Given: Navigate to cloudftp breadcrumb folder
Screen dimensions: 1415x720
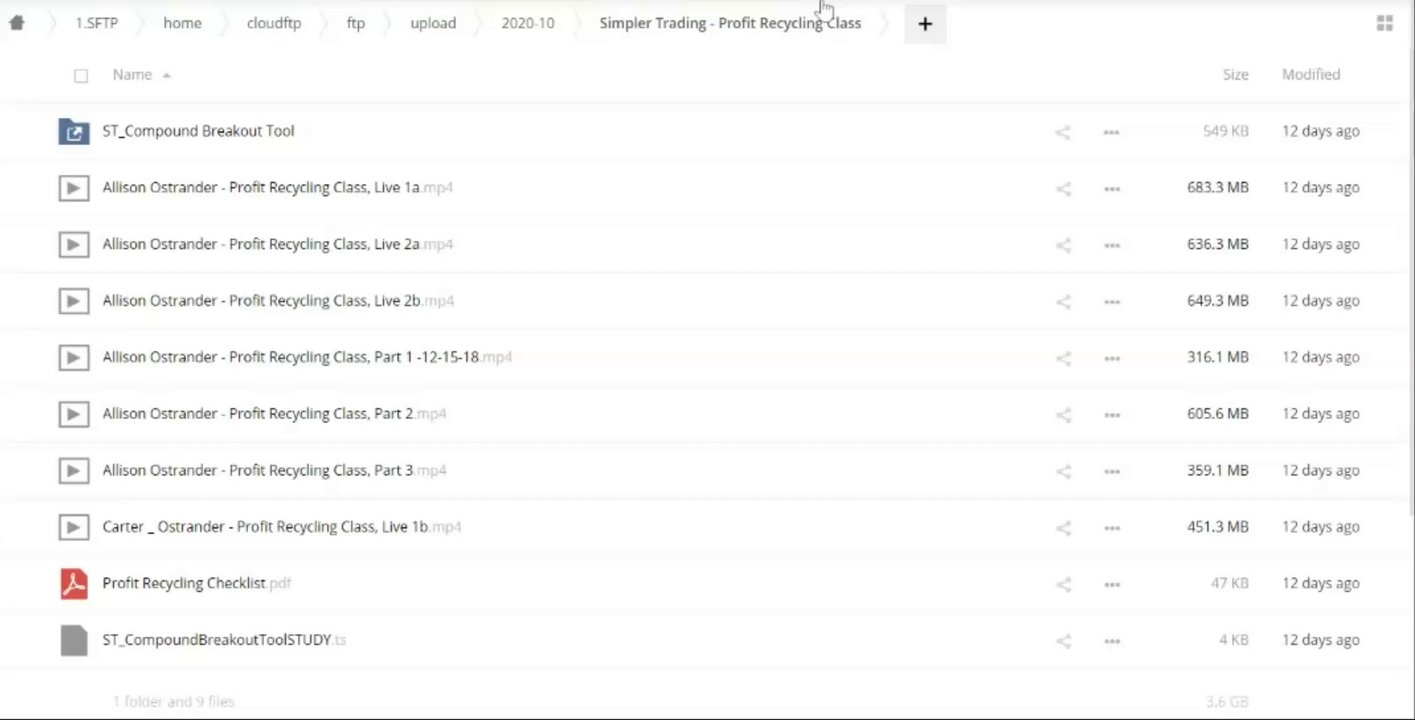Looking at the screenshot, I should coord(274,23).
